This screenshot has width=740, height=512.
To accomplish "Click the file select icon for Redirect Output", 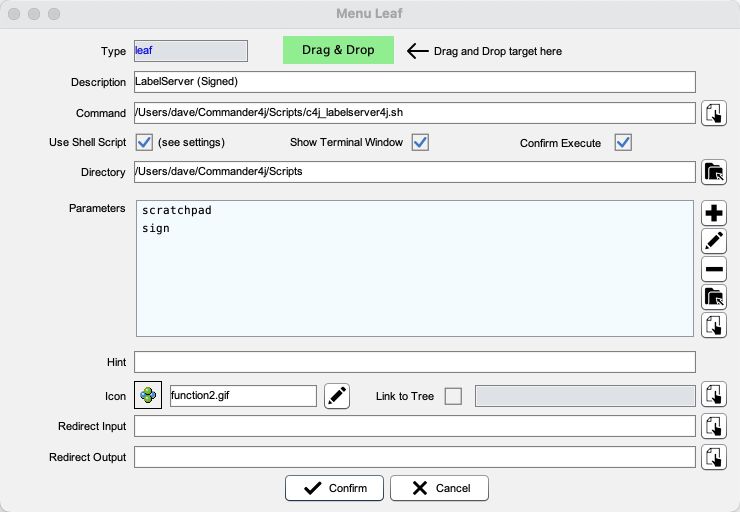I will pos(714,457).
